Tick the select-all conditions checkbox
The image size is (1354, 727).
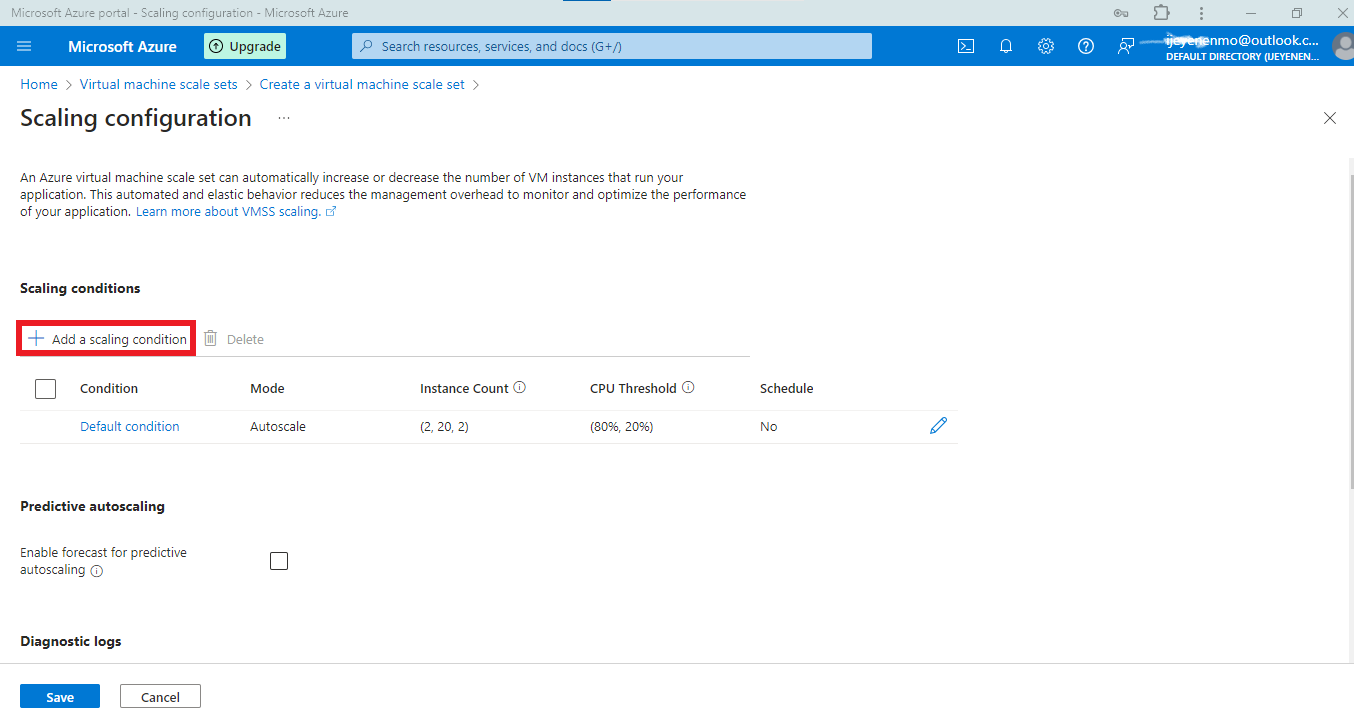45,388
